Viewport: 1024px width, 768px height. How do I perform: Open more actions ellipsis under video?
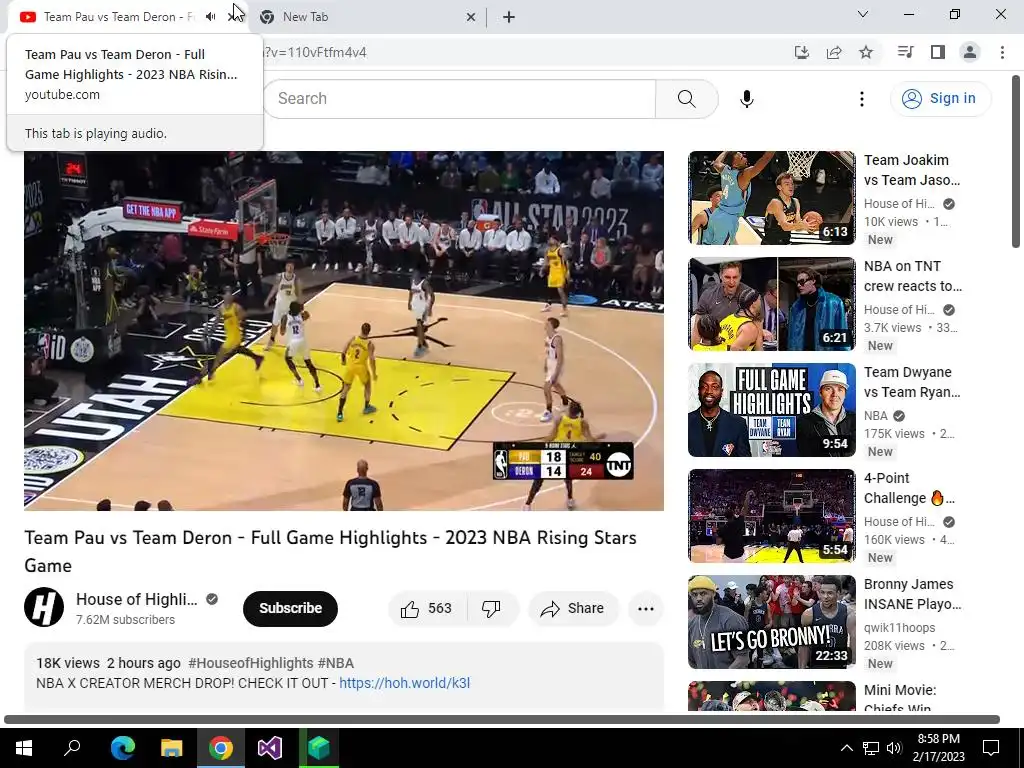(x=645, y=609)
